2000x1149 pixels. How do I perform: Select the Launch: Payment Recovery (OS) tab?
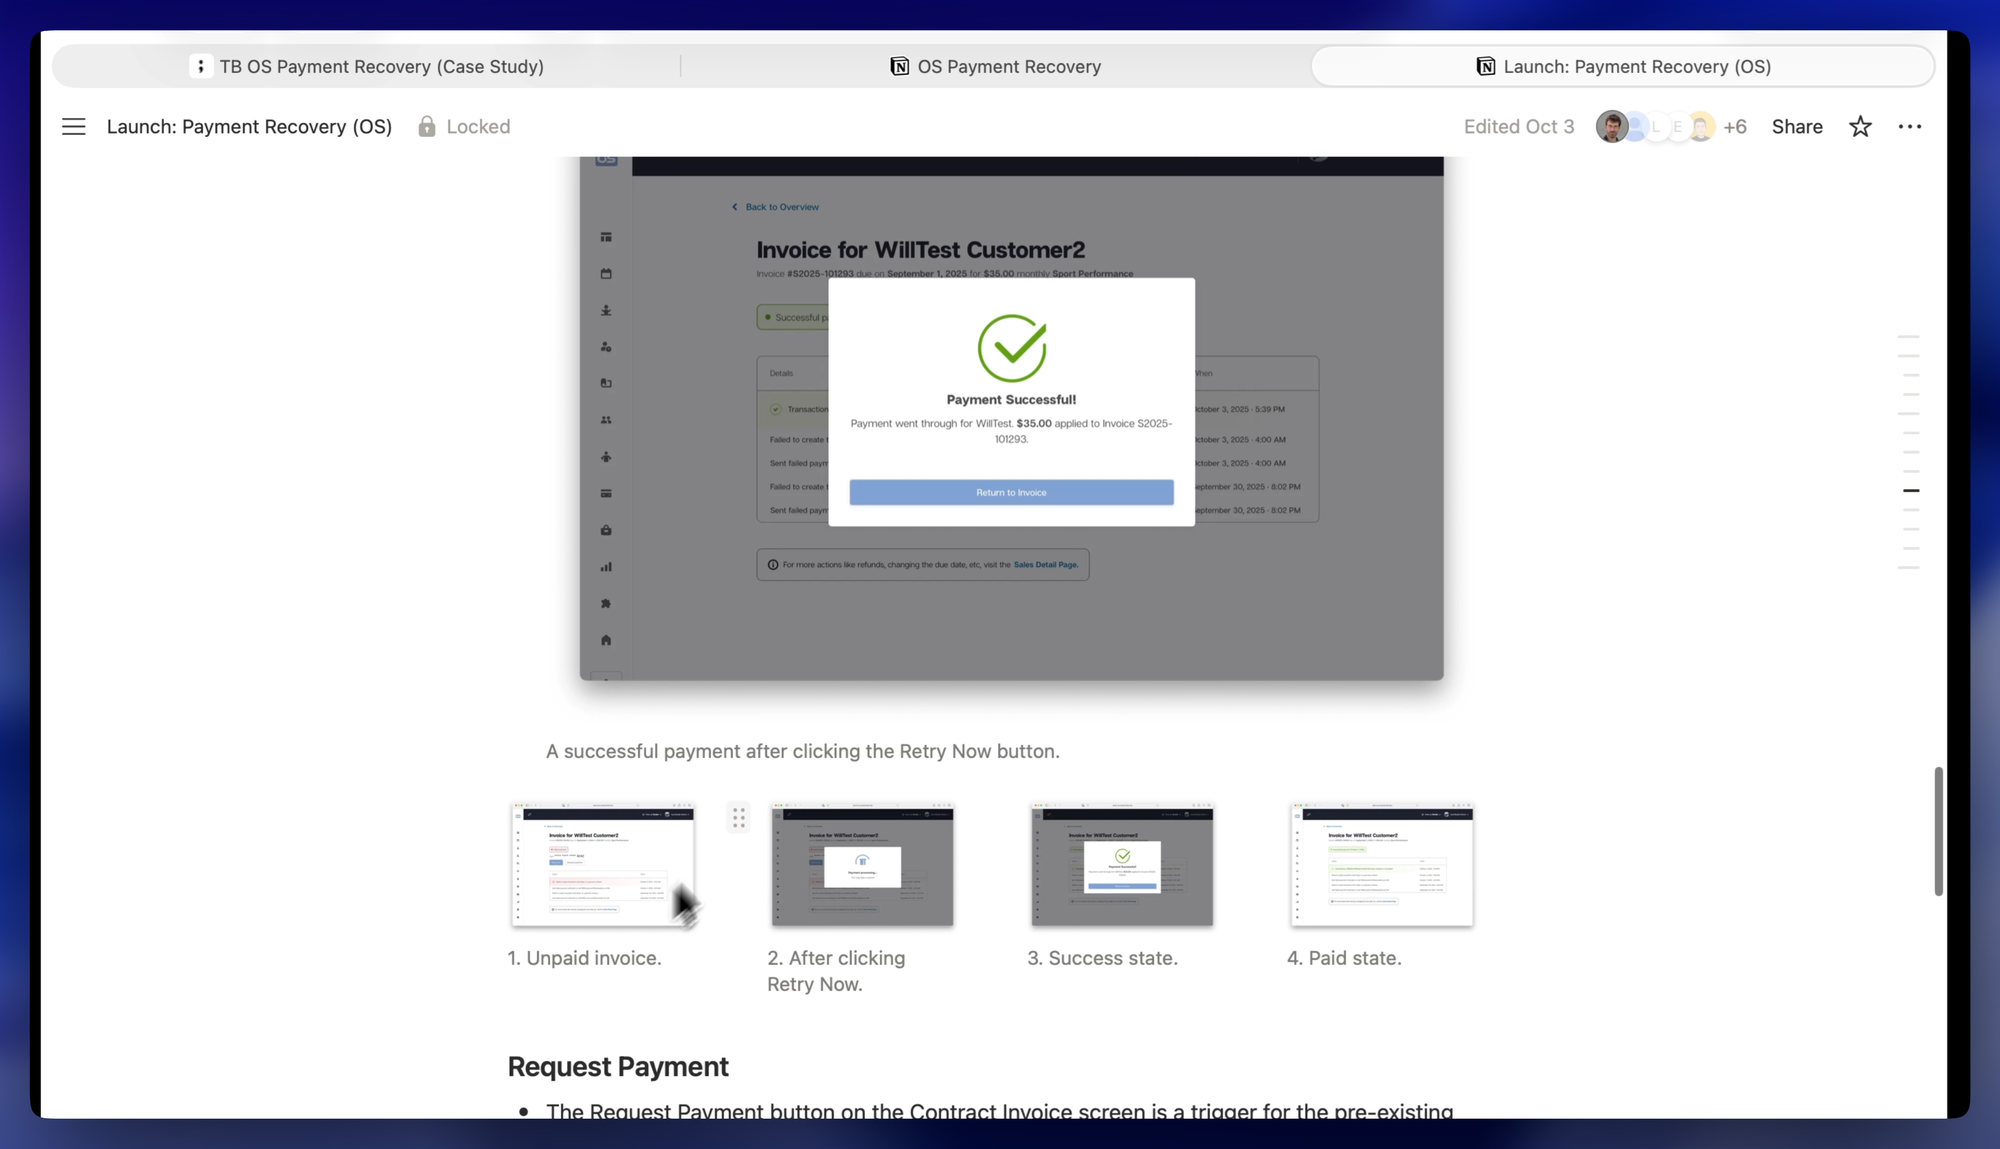coord(1636,66)
